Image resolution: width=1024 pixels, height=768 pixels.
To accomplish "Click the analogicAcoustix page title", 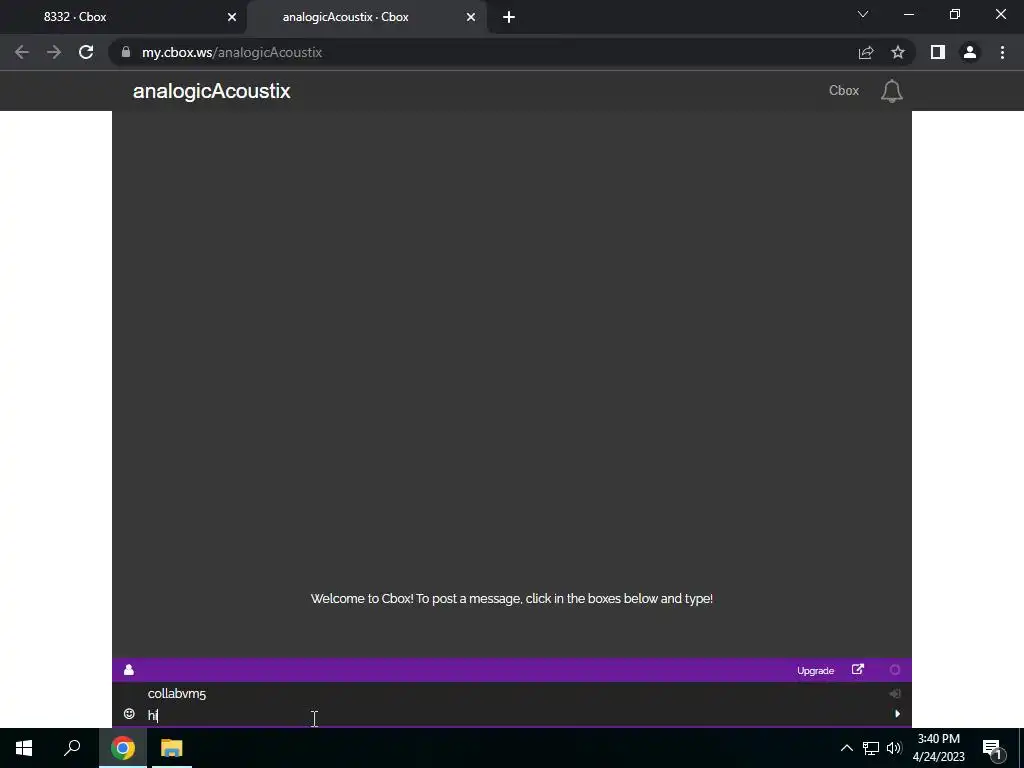I will tap(212, 91).
